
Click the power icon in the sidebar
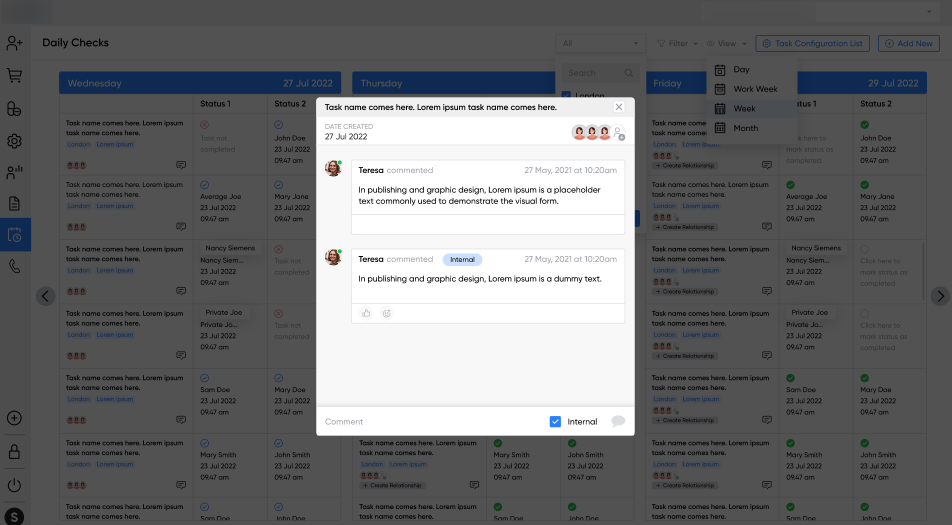(14, 485)
